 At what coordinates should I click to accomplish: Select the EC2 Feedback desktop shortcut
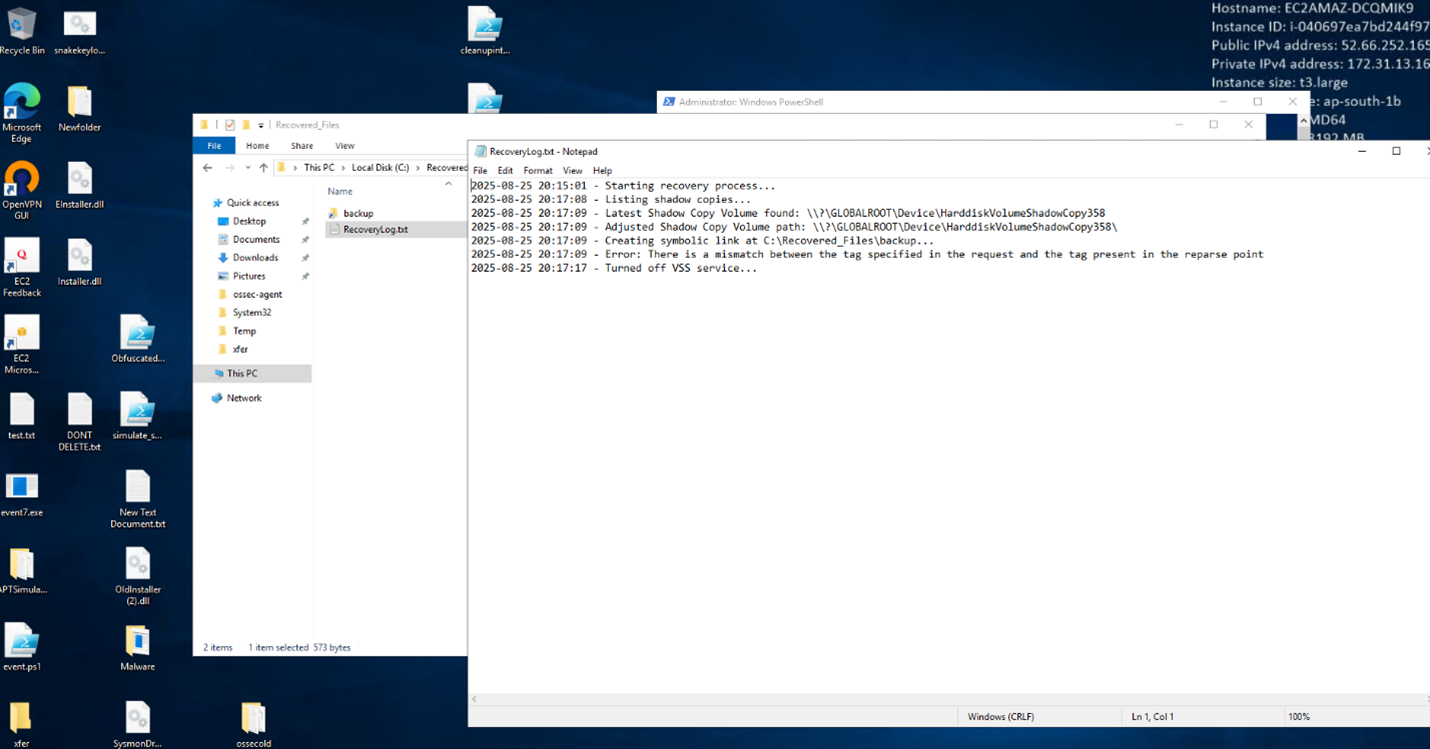click(x=21, y=258)
